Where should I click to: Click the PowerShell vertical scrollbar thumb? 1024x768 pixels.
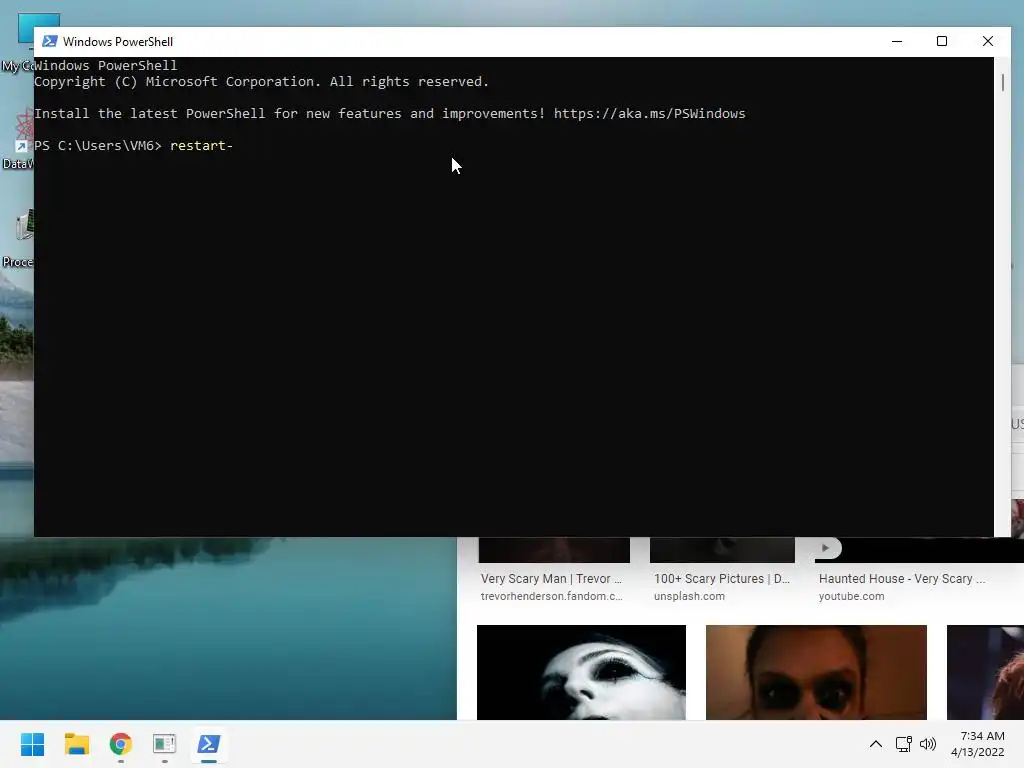point(1002,82)
